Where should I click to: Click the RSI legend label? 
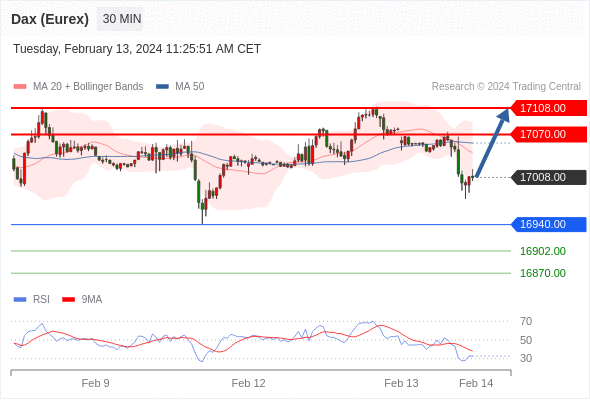(x=41, y=300)
